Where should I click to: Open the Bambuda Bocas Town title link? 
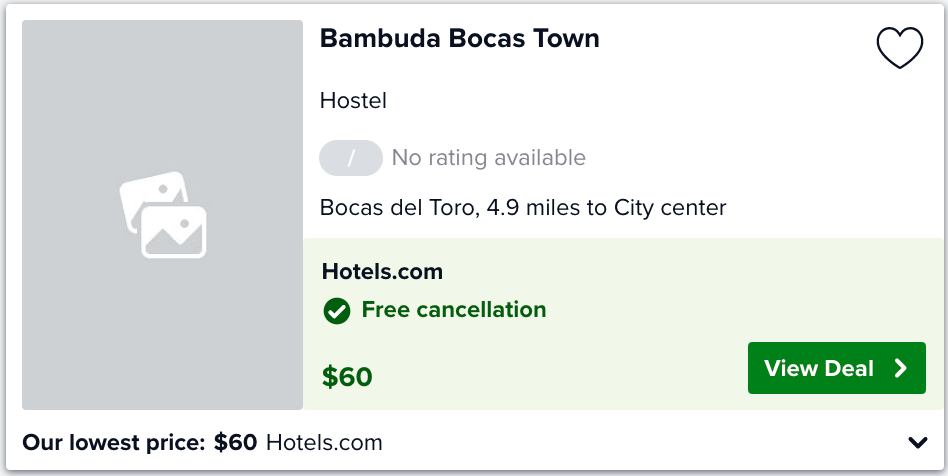459,38
